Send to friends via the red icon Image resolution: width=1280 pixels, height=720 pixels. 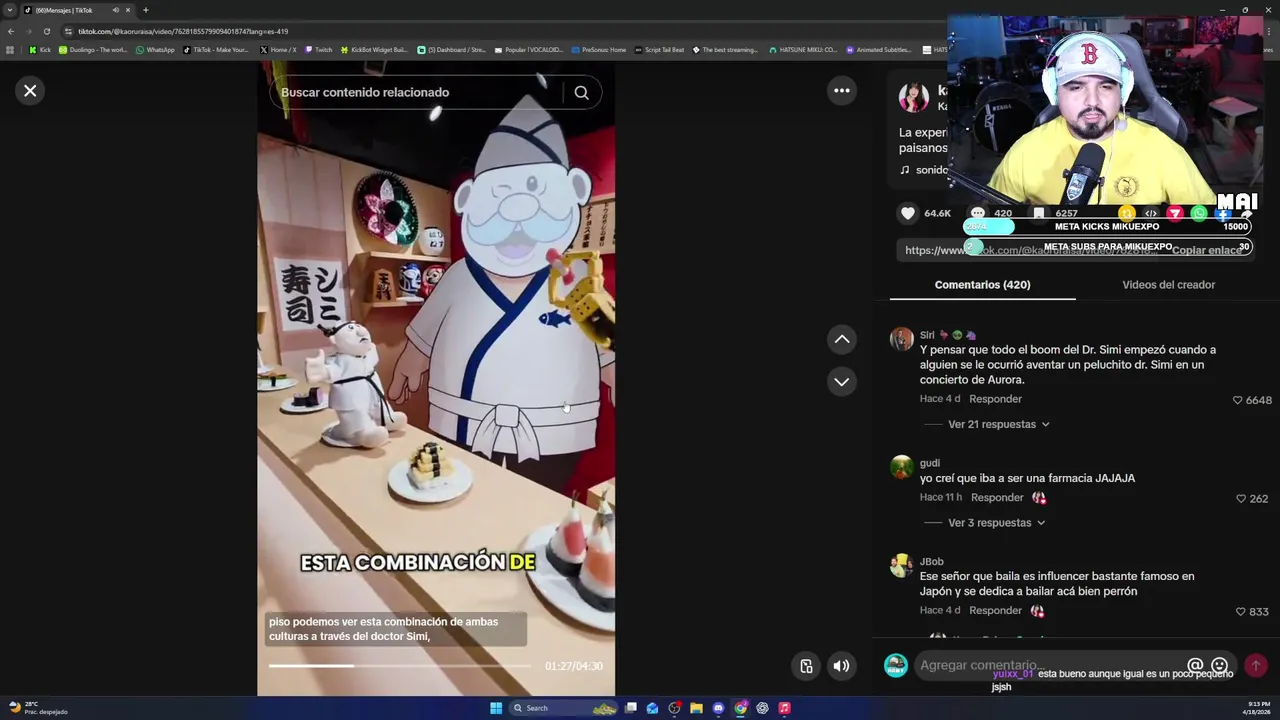[x=1175, y=213]
